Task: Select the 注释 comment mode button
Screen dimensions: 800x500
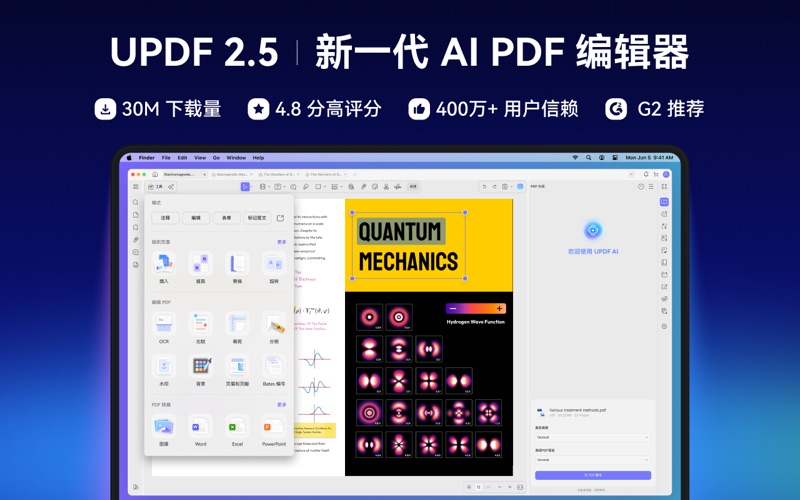Action: (165, 218)
